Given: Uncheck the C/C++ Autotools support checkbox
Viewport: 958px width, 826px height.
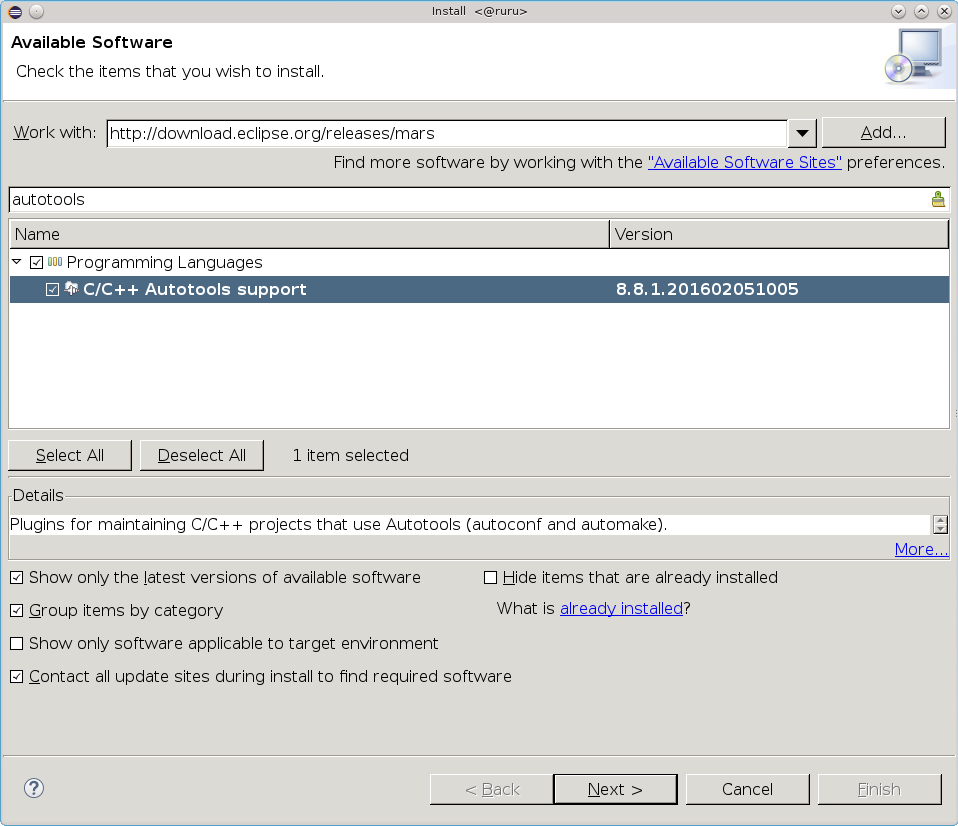Looking at the screenshot, I should coord(53,290).
